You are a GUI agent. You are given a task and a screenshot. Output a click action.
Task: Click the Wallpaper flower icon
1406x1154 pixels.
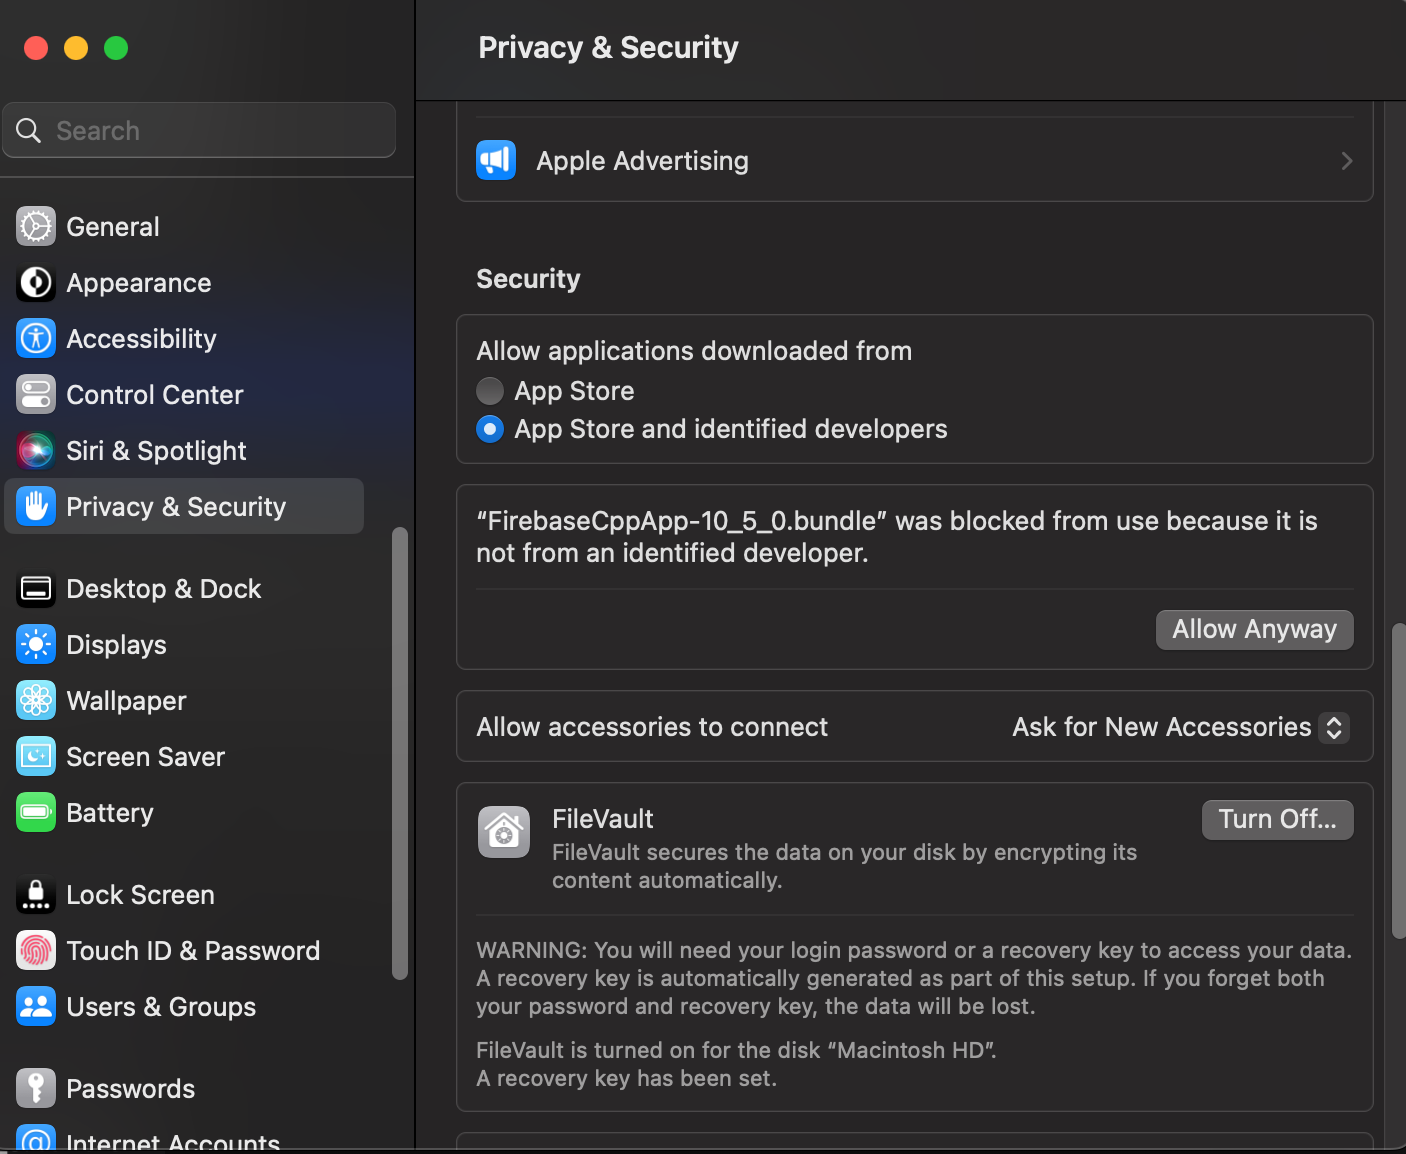pos(36,701)
